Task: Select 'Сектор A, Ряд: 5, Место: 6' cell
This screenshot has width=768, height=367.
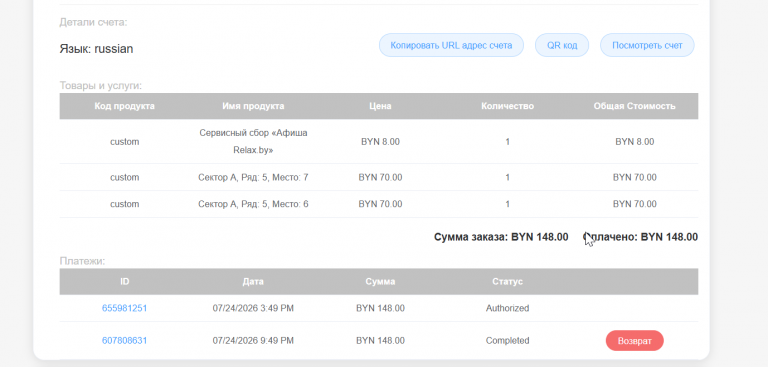Action: (253, 204)
